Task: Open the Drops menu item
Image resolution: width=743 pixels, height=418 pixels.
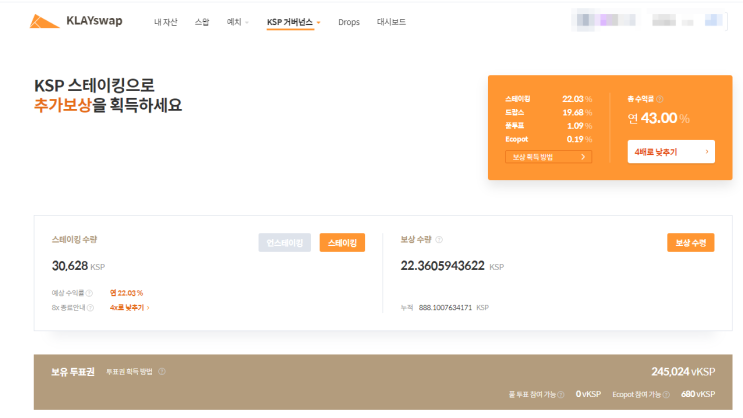Action: click(x=349, y=22)
